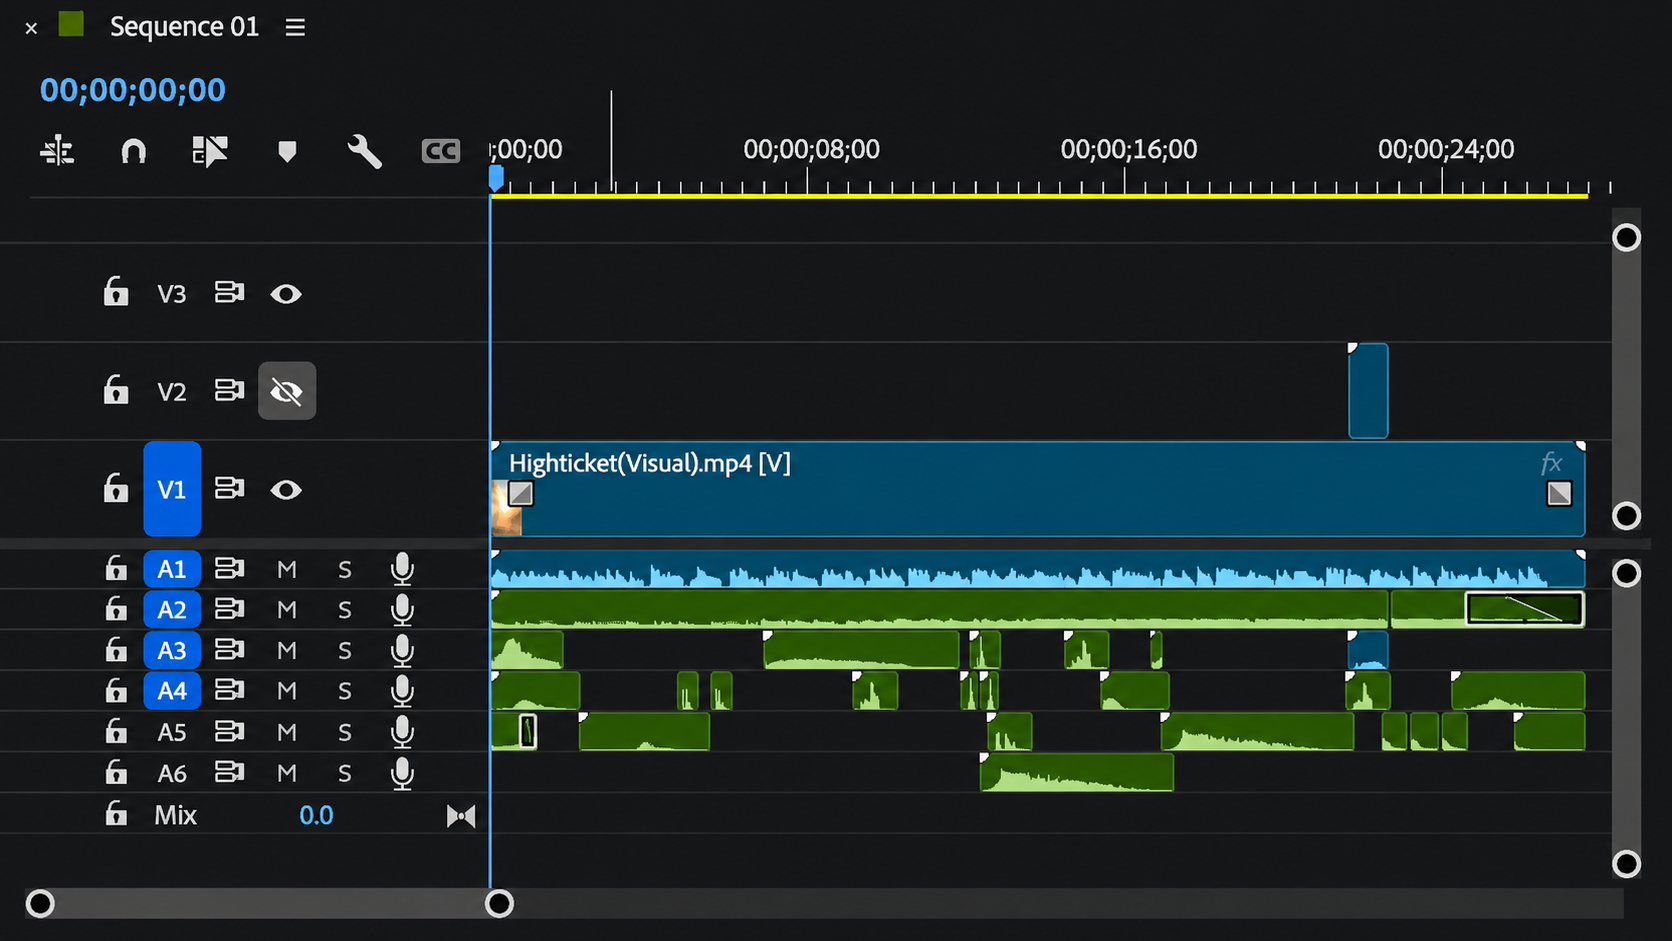Enable voice-over record on A1 microphone
1672x941 pixels.
[402, 569]
